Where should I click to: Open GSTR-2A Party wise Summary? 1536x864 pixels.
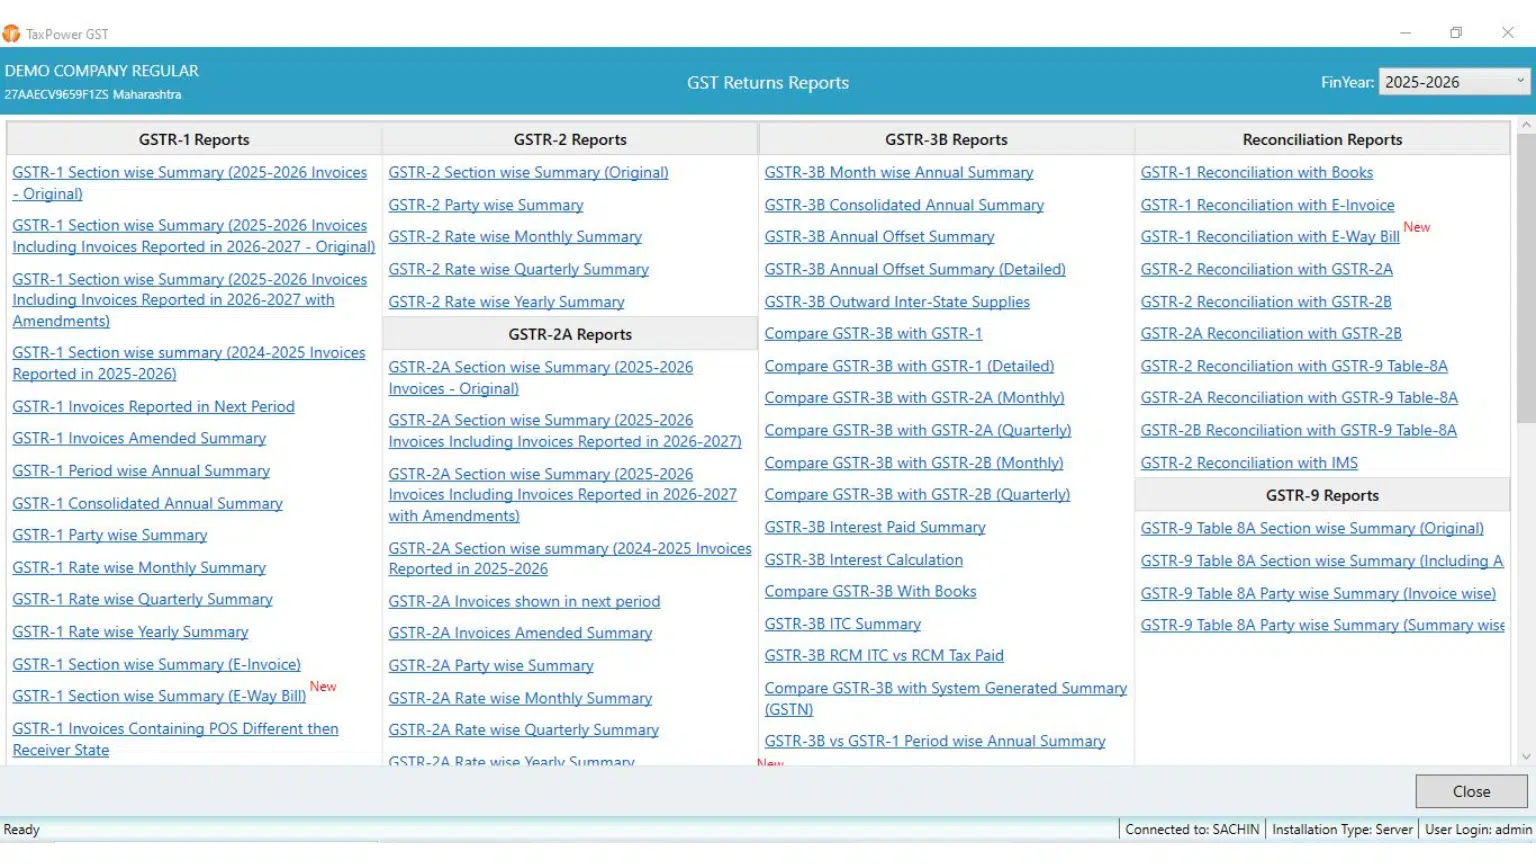(x=491, y=666)
